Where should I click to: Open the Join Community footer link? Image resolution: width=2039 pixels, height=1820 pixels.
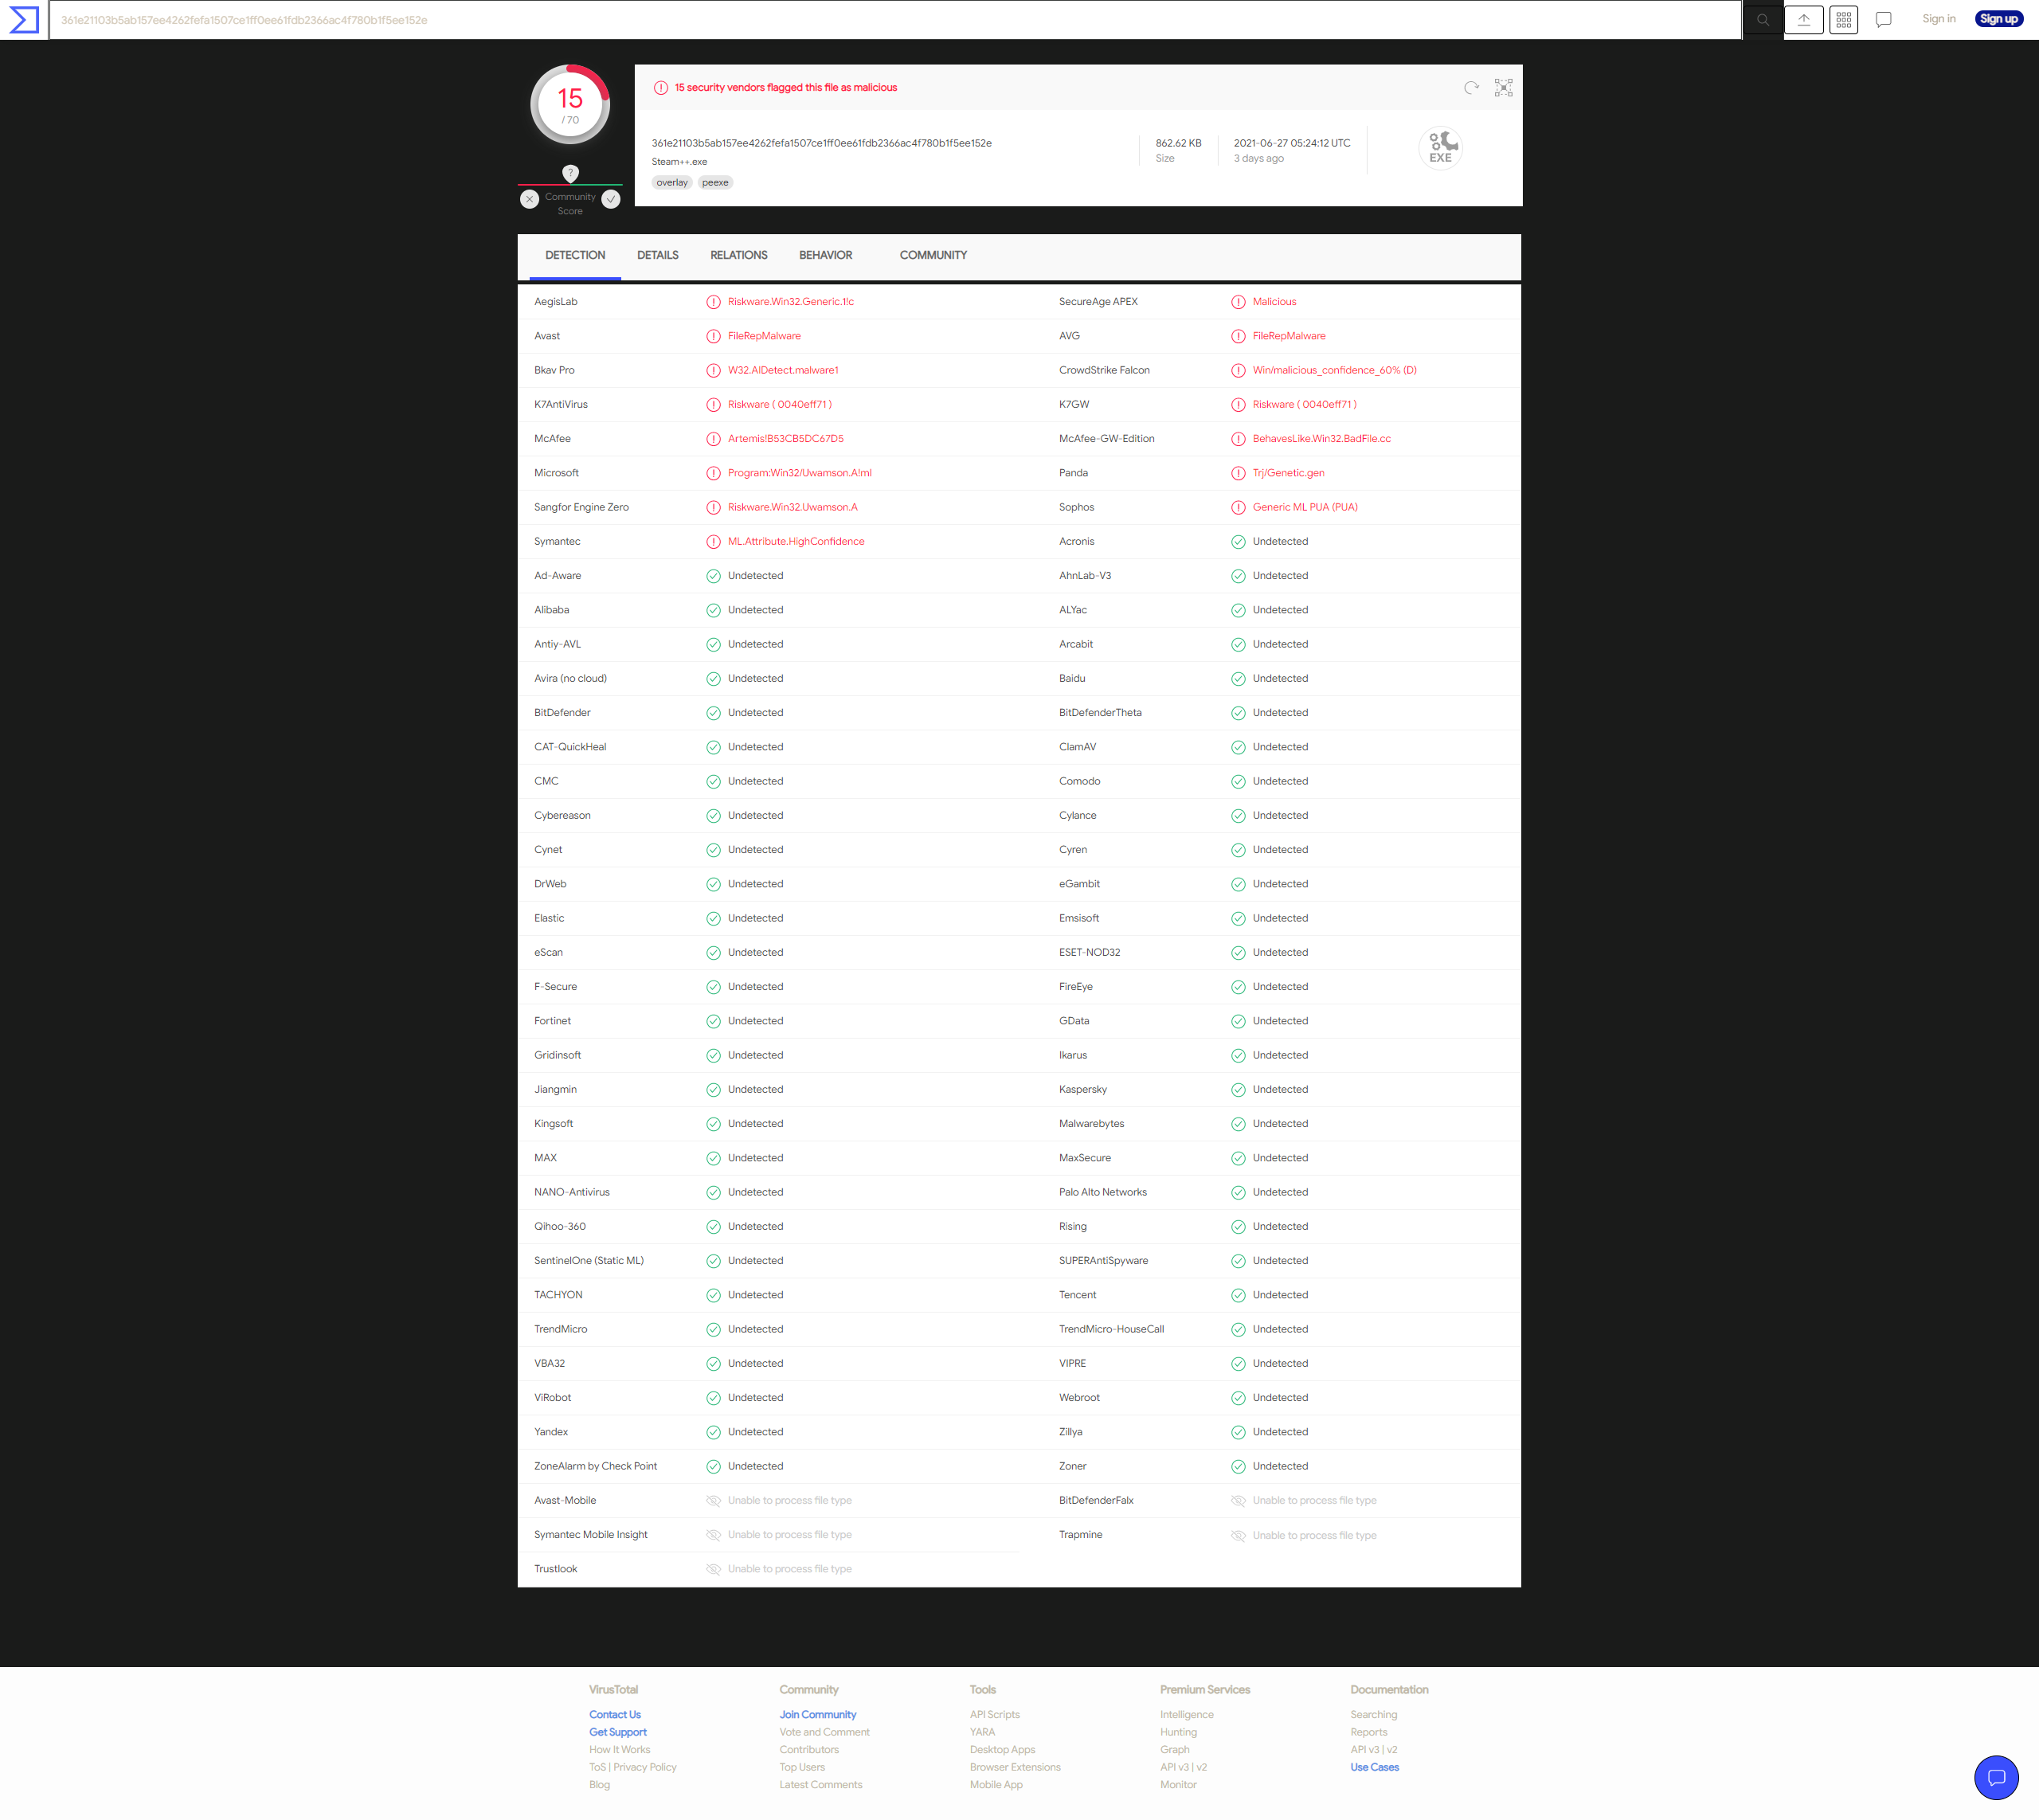tap(817, 1714)
